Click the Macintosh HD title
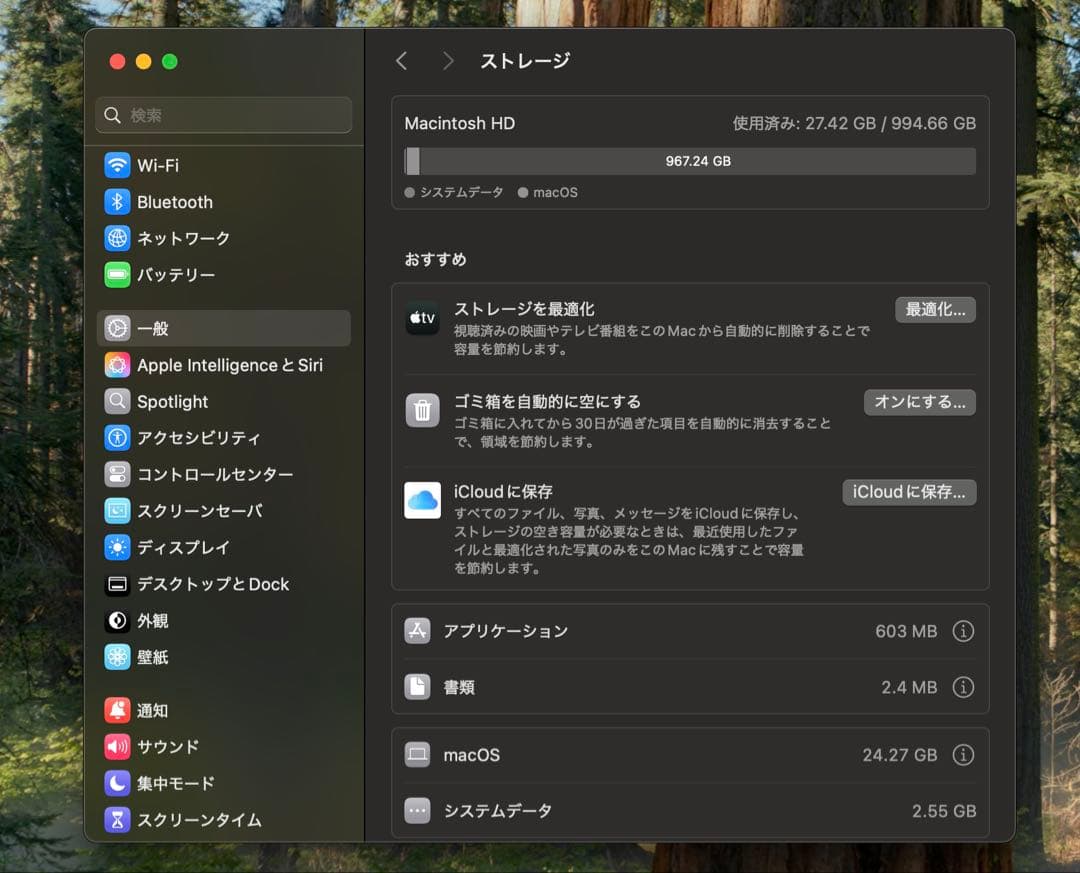 pyautogui.click(x=459, y=123)
